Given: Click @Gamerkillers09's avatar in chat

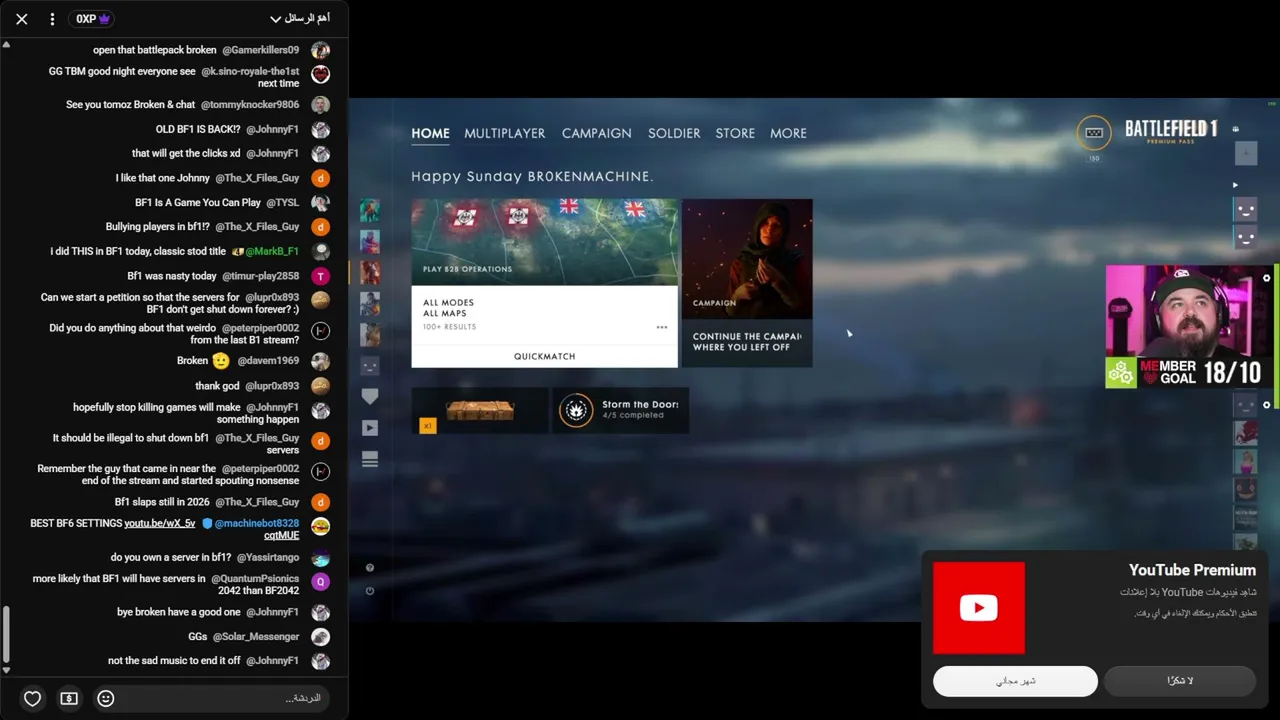Looking at the screenshot, I should (320, 50).
